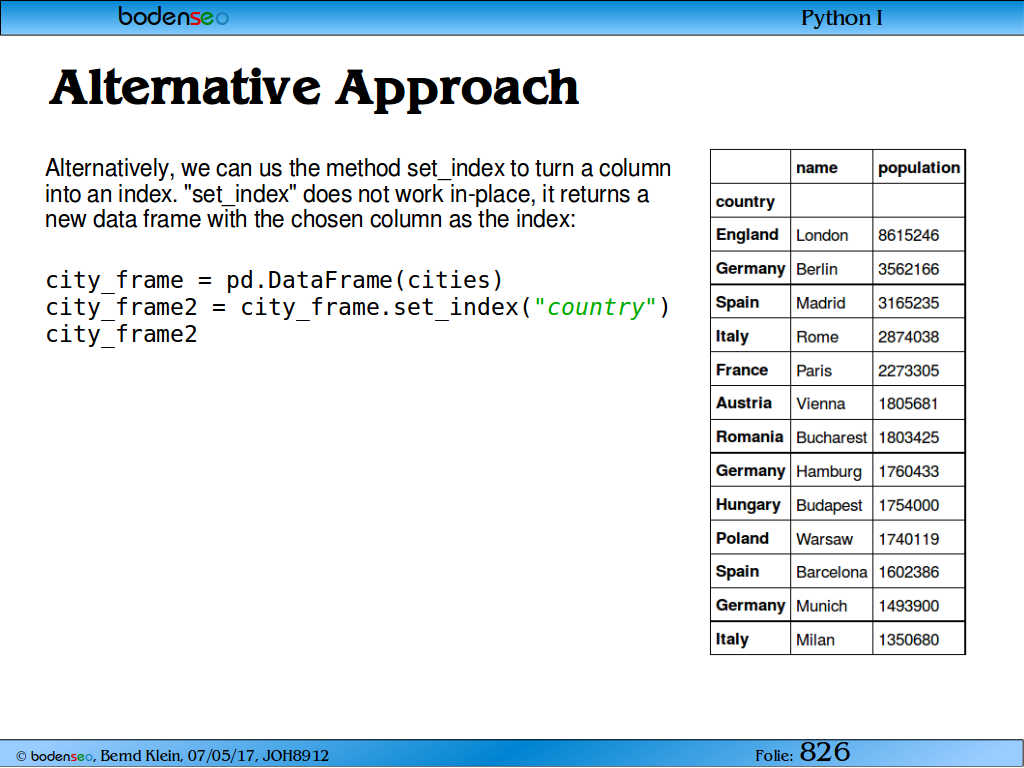Select the Bucharest cell
Image resolution: width=1024 pixels, height=768 pixels.
(x=831, y=438)
